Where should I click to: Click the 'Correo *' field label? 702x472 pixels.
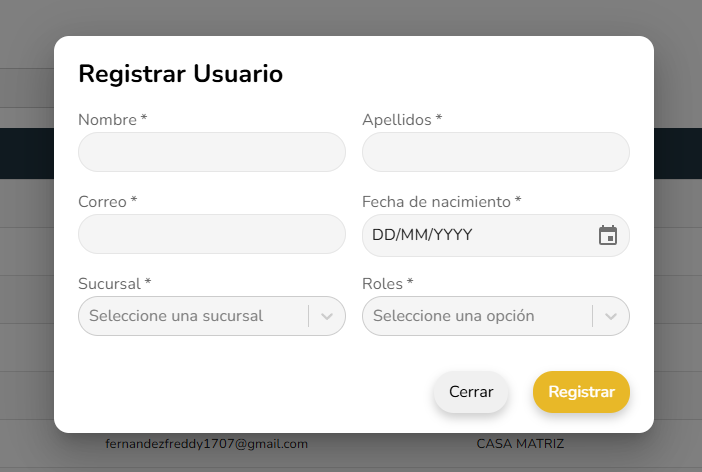pyautogui.click(x=108, y=202)
